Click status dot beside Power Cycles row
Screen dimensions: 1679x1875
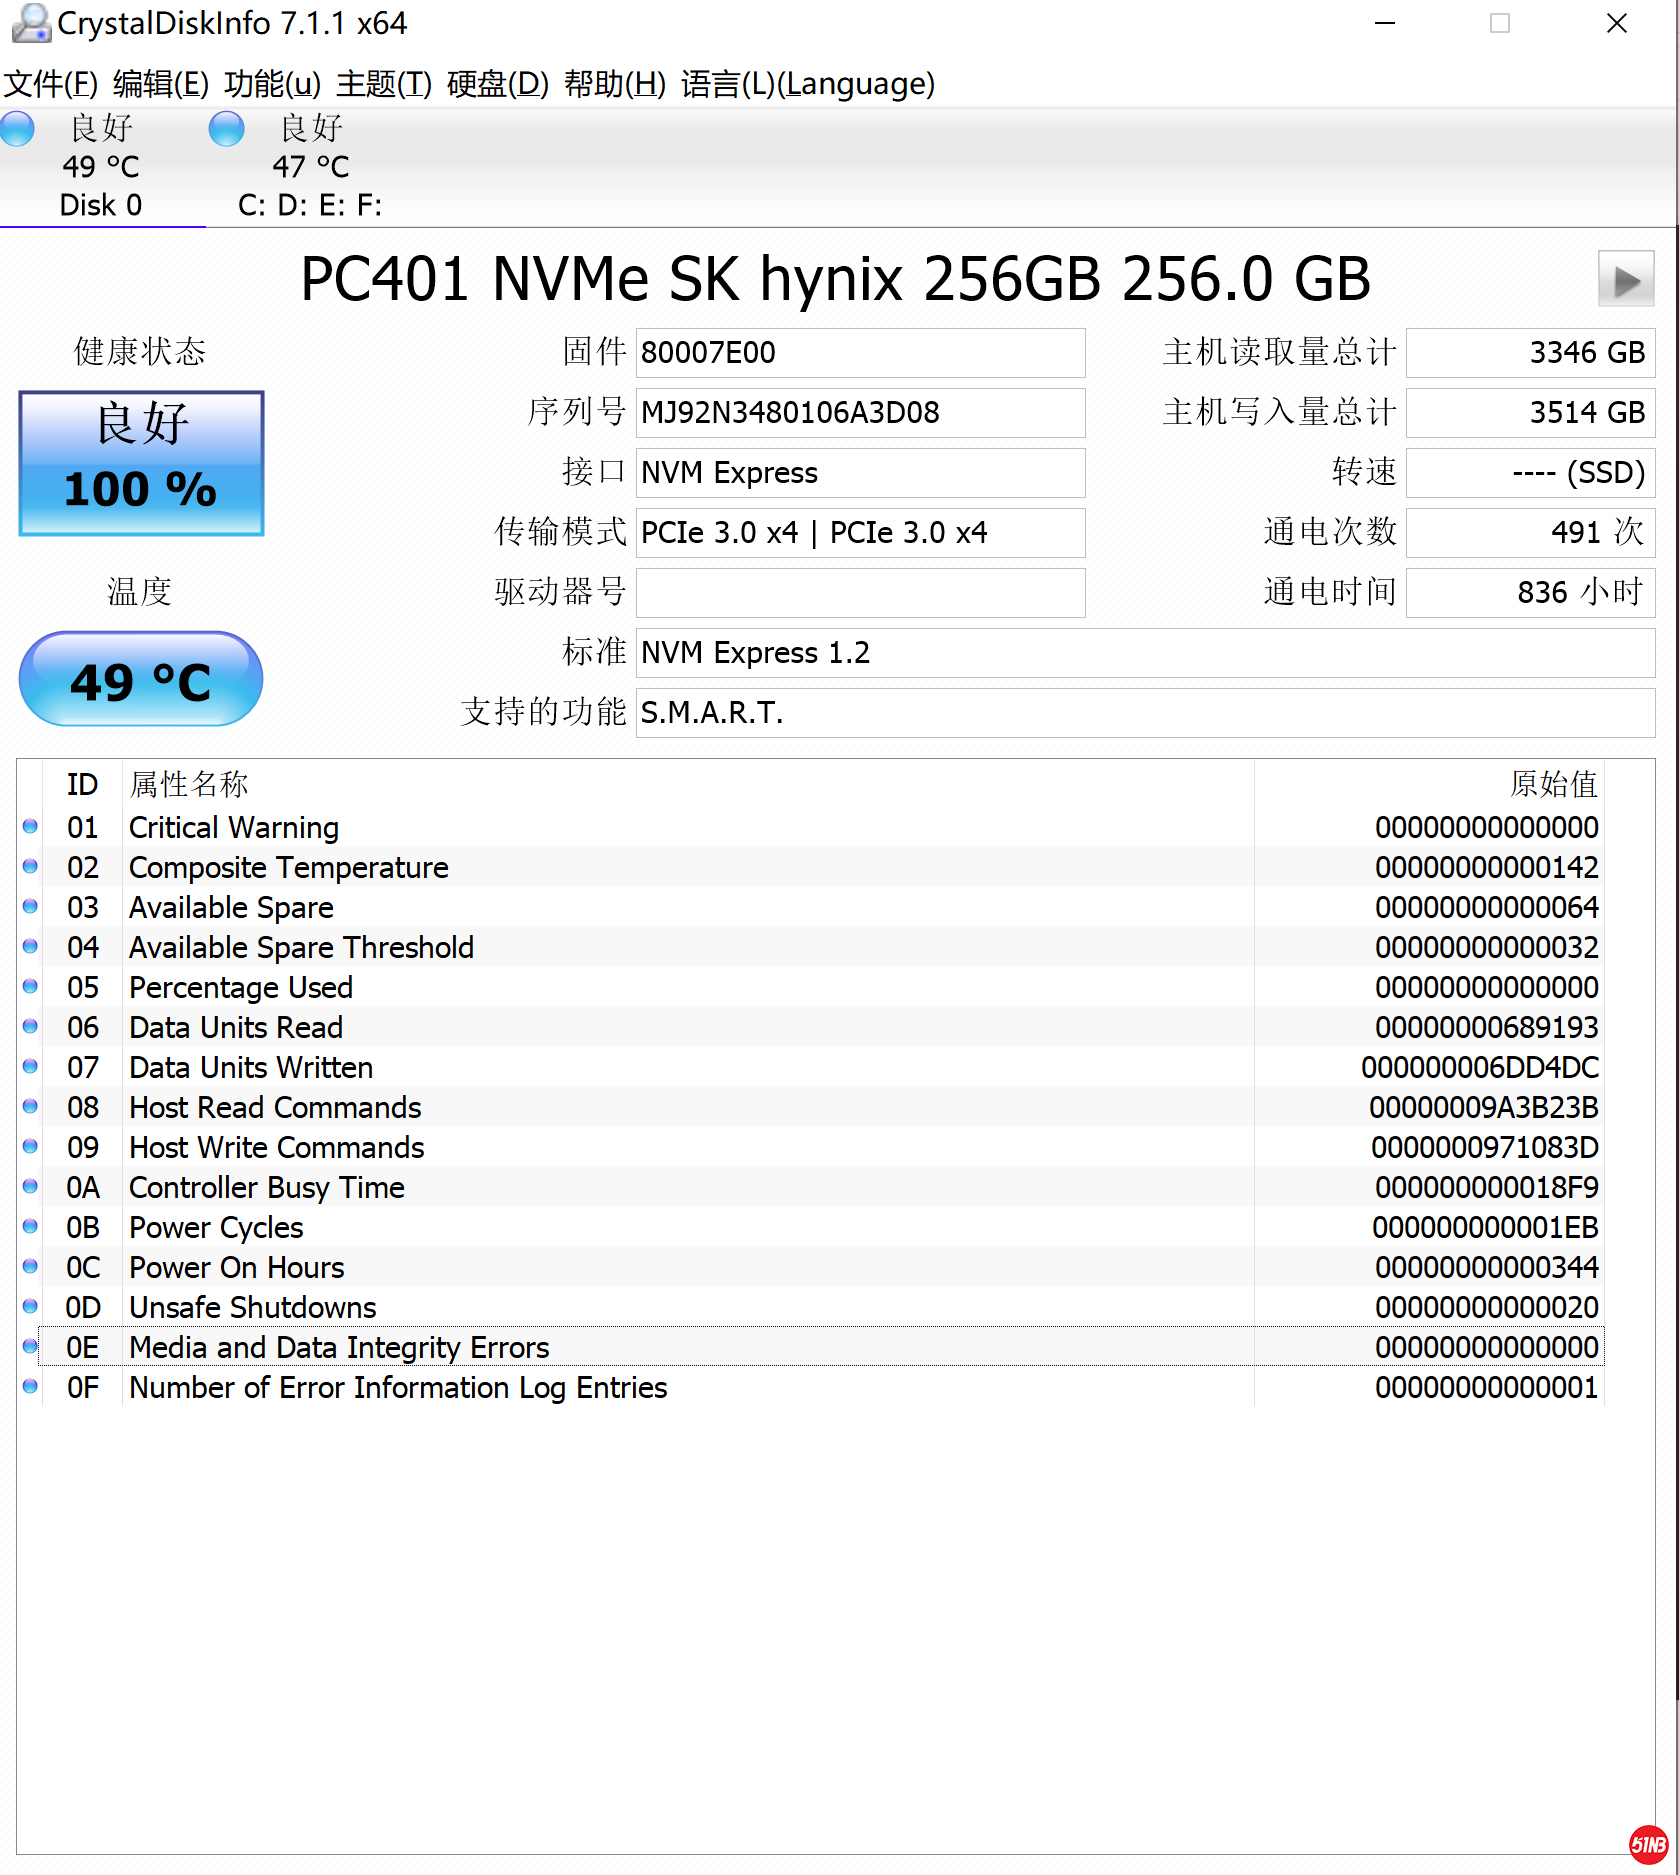coord(30,1227)
